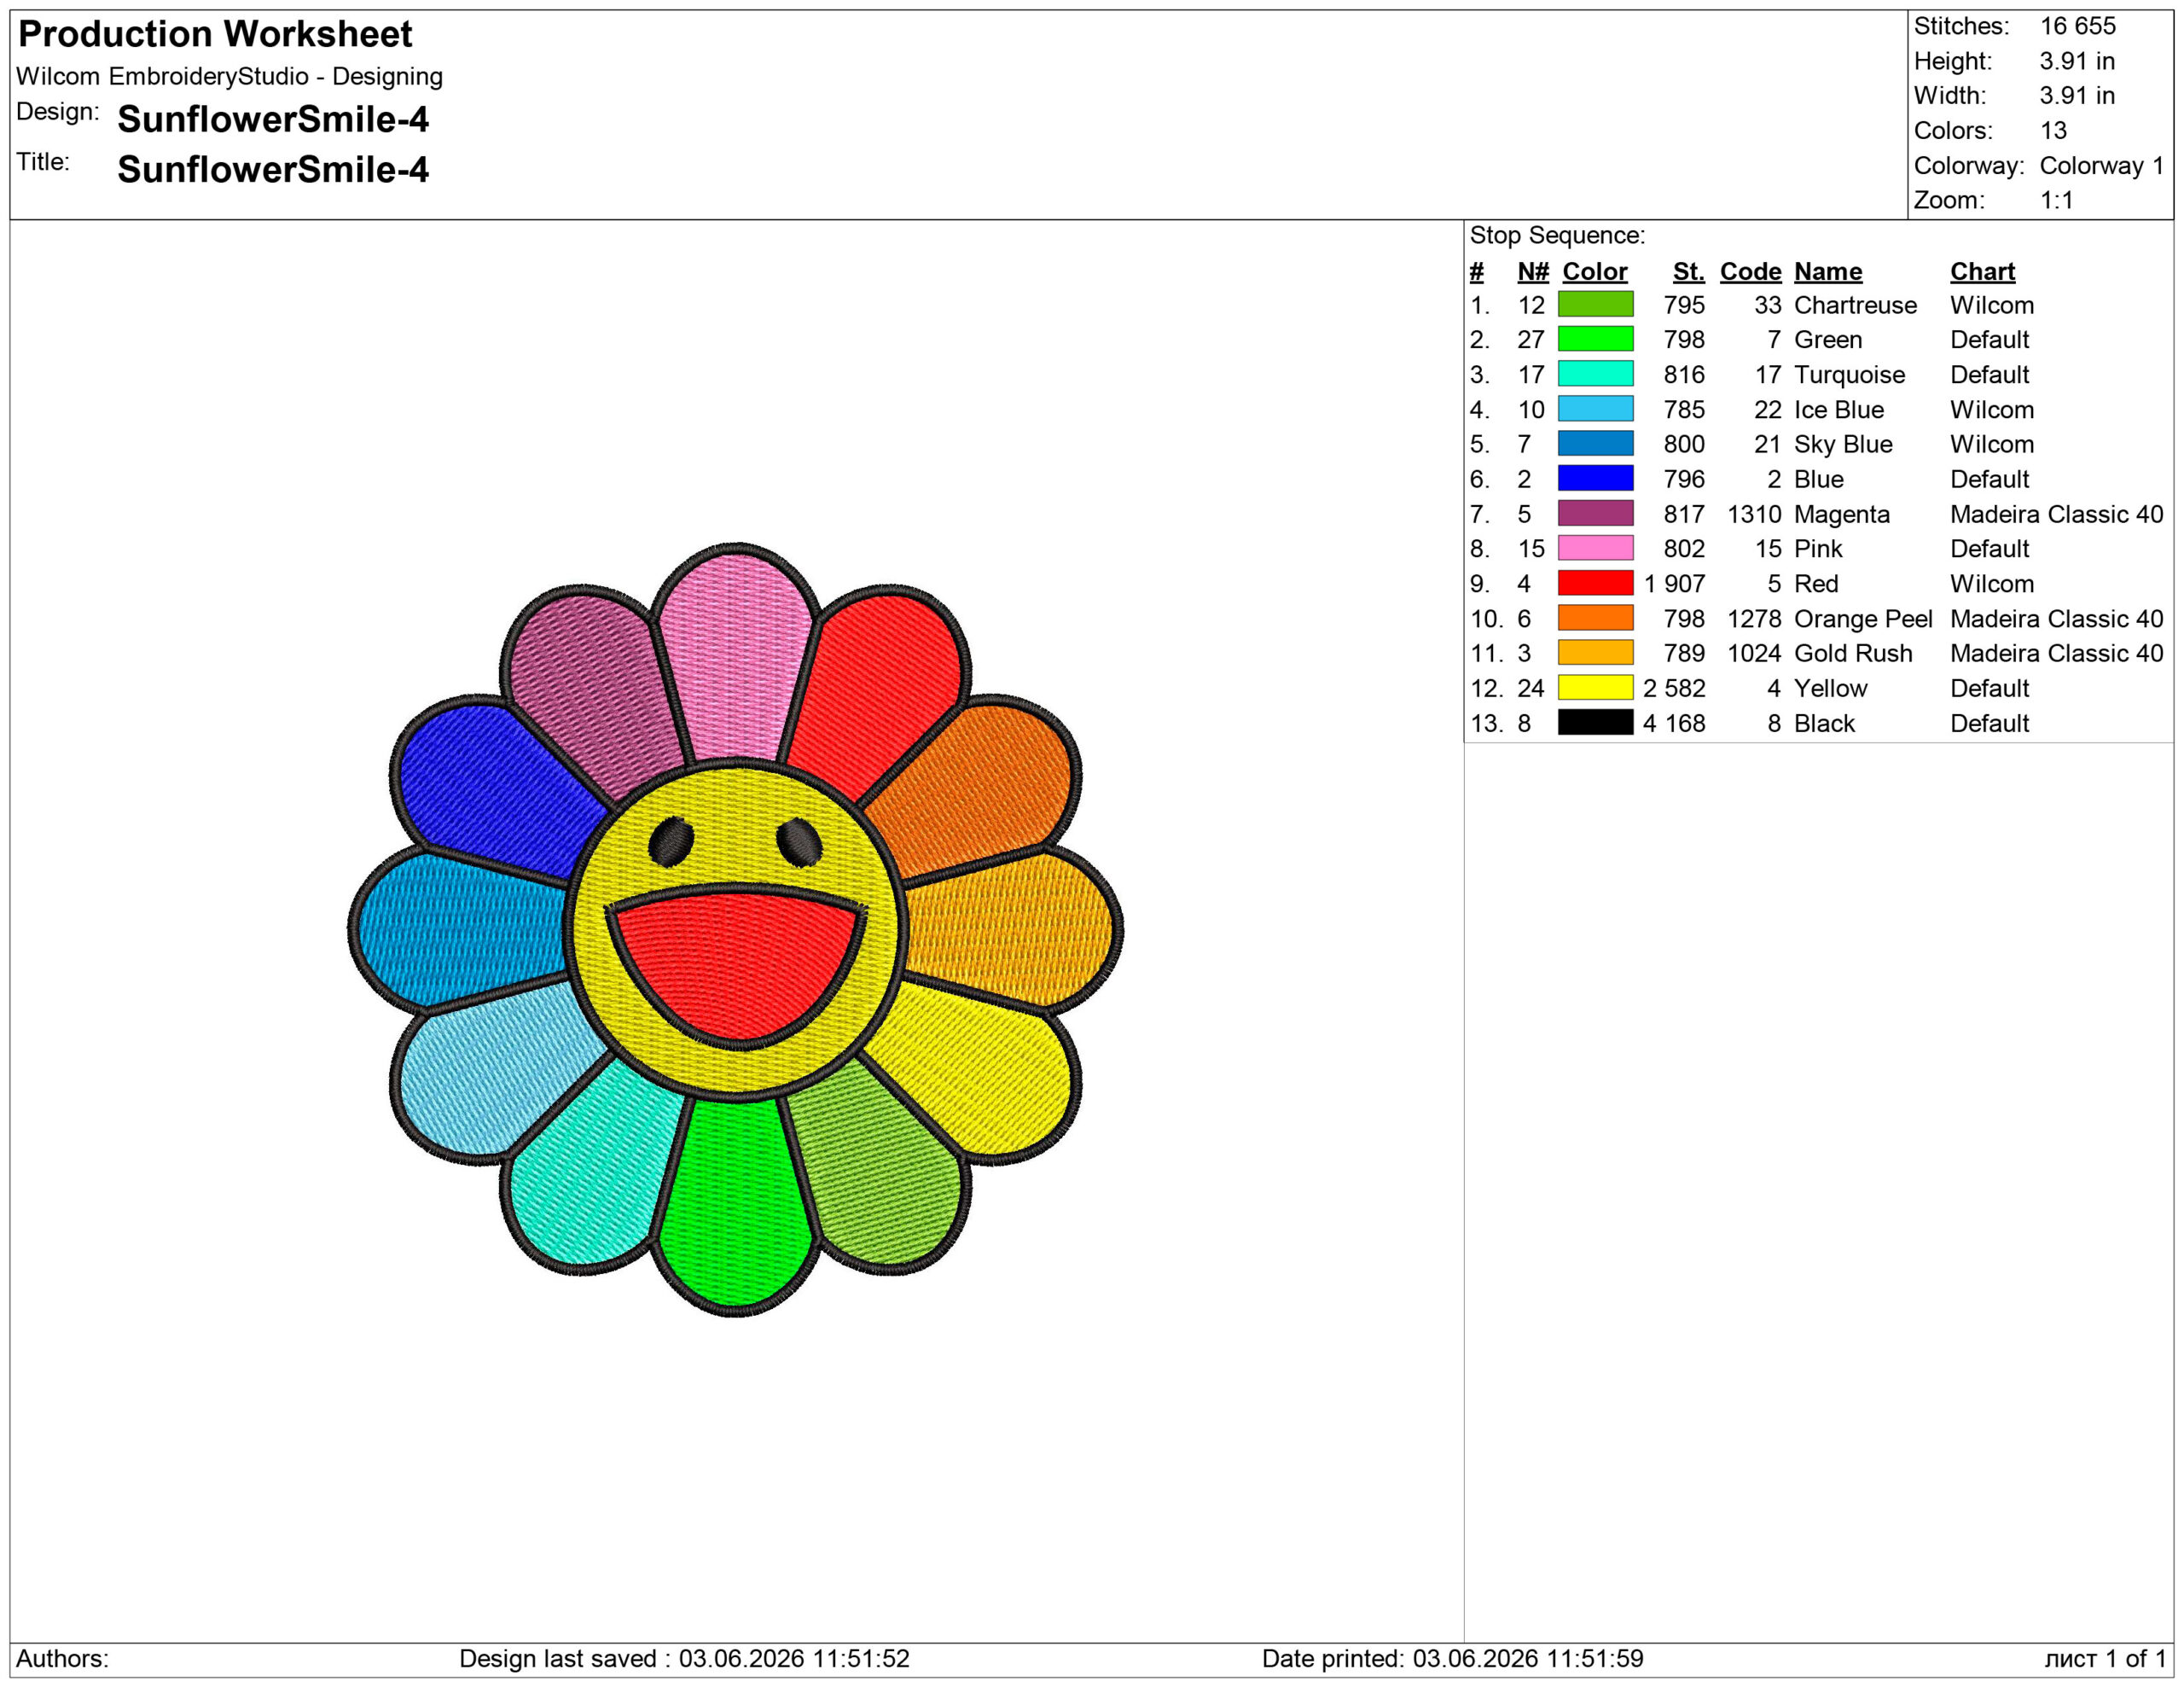Click the design name 'SunflowerSmile-4' beside Design

tap(273, 119)
